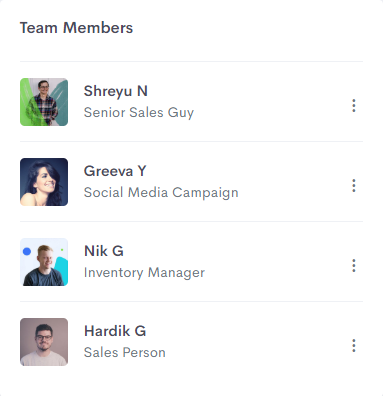Click the blue dot in Nik G's photo
This screenshot has width=383, height=396.
pos(27,252)
